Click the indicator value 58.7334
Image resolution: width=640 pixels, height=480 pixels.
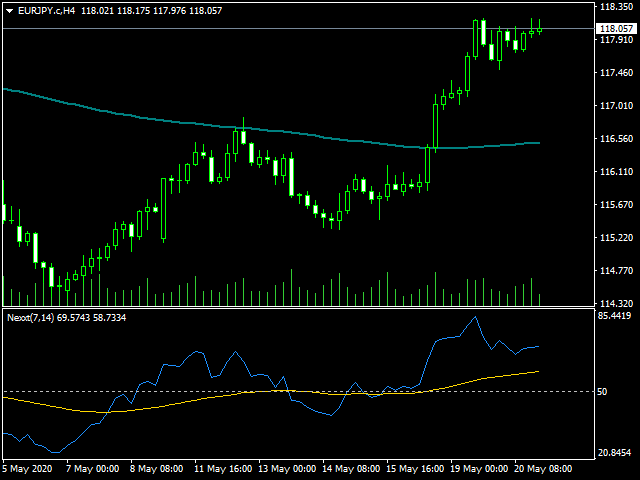[x=109, y=318]
